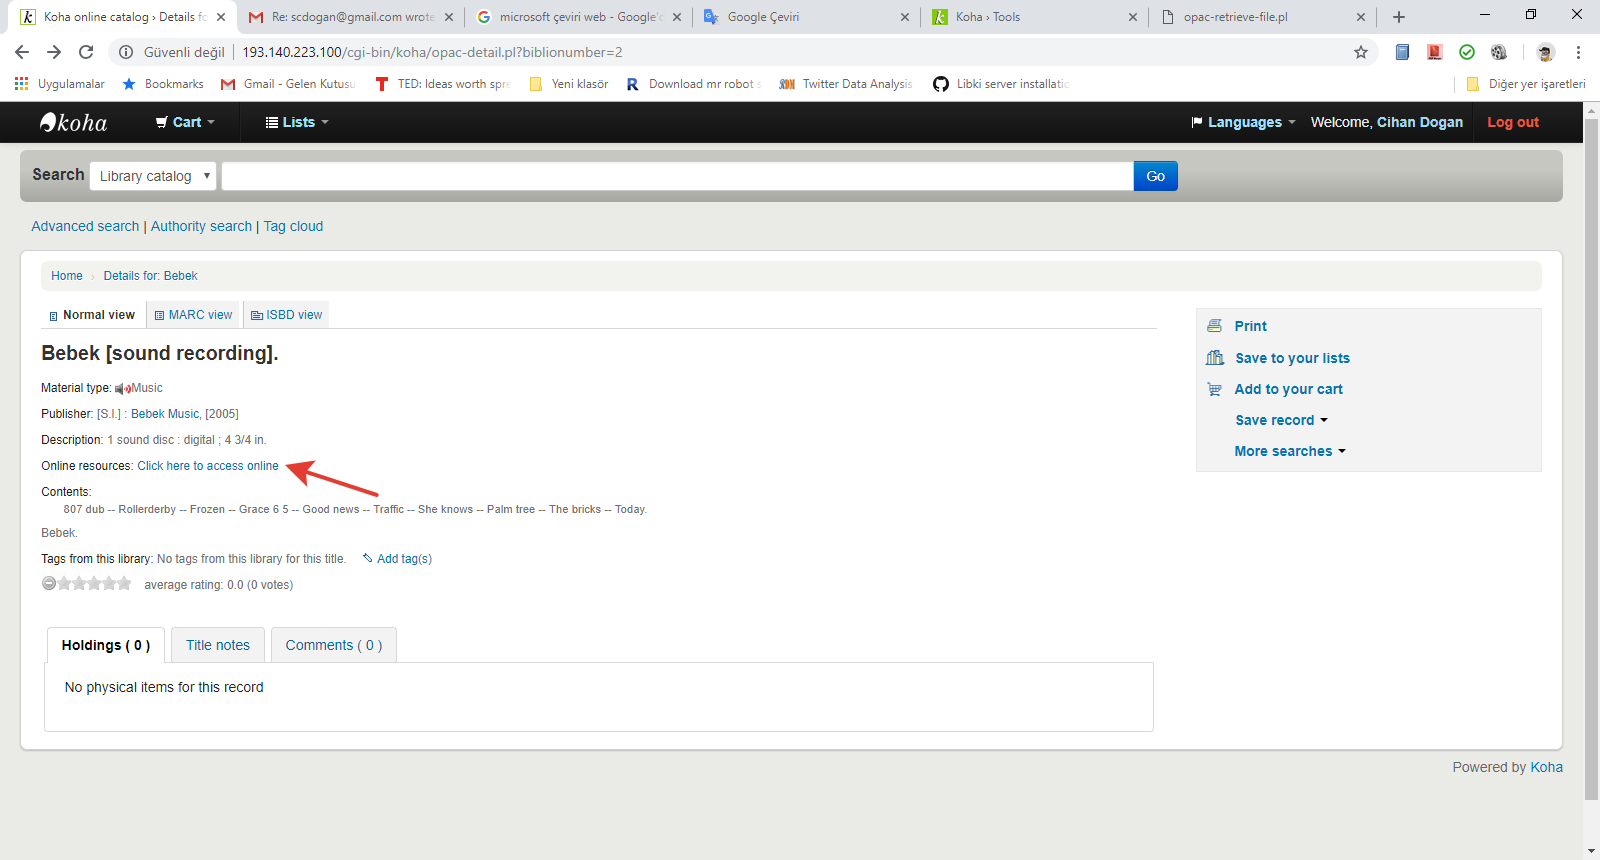This screenshot has width=1600, height=860.
Task: Clear rating with the grey circle icon
Action: pyautogui.click(x=49, y=584)
